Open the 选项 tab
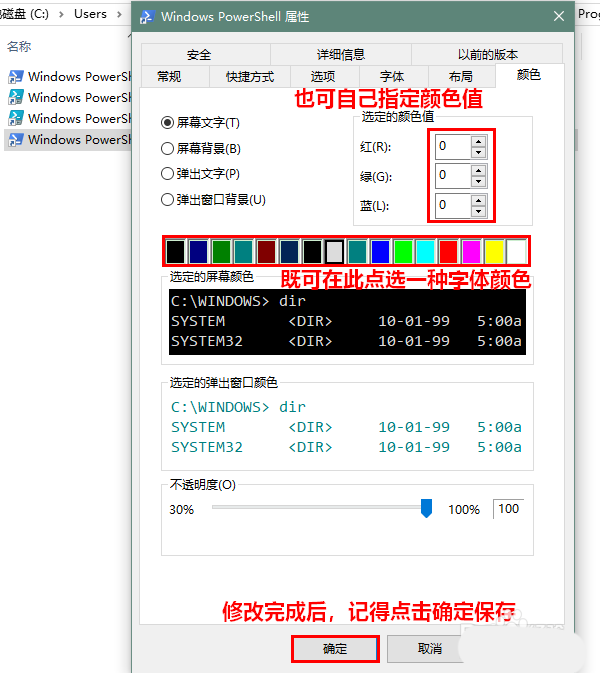 tap(325, 77)
